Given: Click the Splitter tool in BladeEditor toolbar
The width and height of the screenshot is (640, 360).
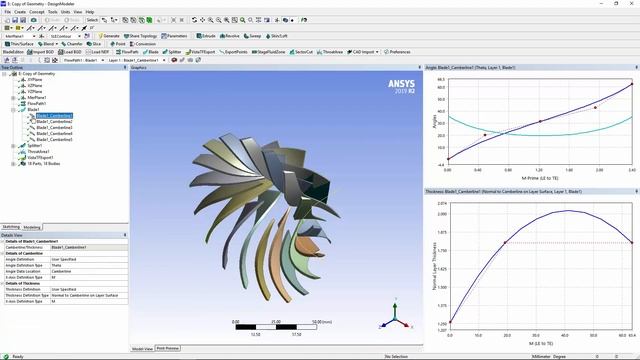Looking at the screenshot, I should [x=172, y=52].
